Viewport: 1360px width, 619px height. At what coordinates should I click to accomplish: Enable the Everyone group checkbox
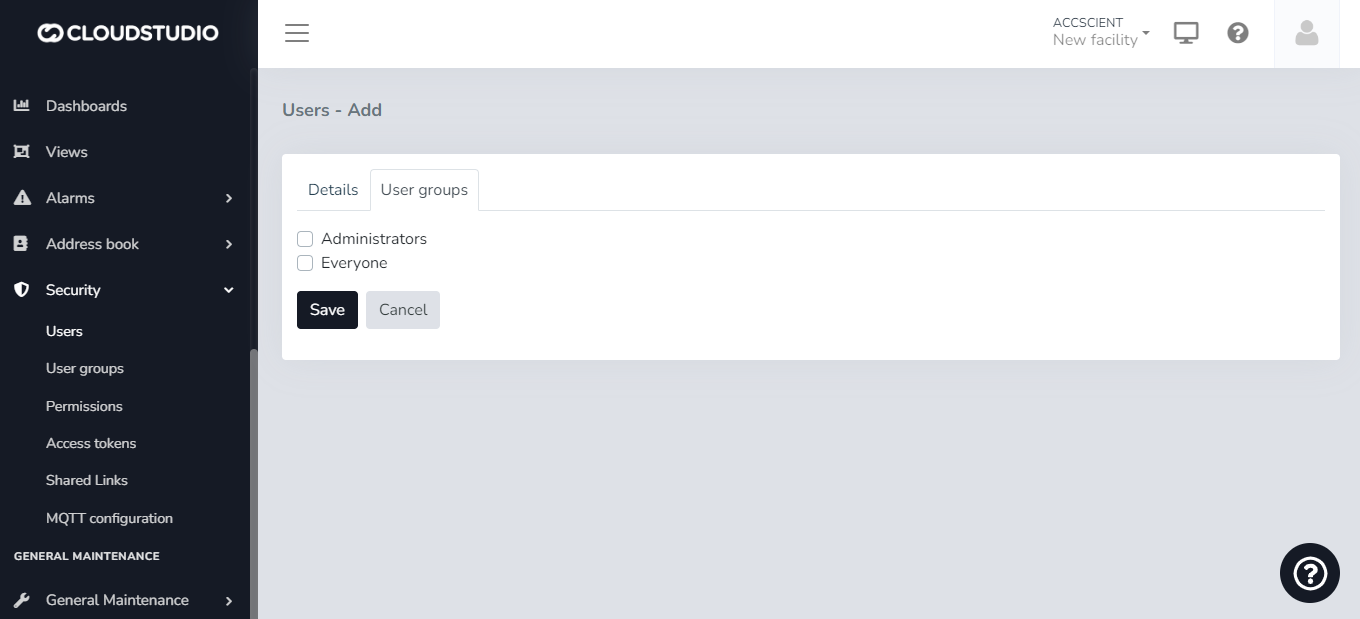[305, 263]
